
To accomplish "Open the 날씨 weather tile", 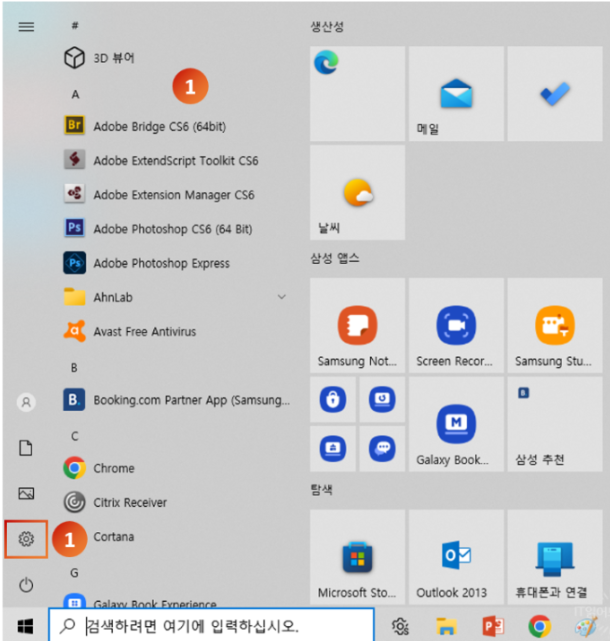I will [x=357, y=192].
